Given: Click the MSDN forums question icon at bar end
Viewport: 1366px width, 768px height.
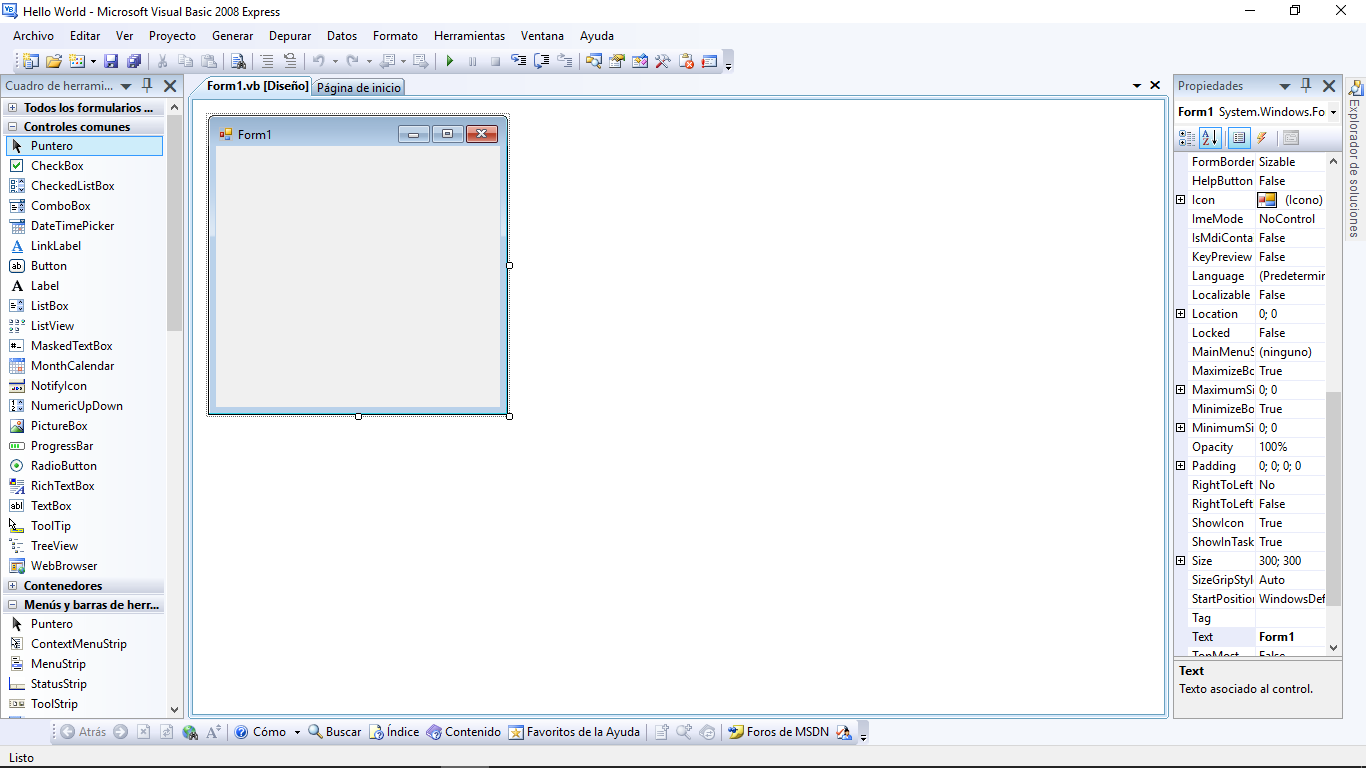Looking at the screenshot, I should (844, 732).
